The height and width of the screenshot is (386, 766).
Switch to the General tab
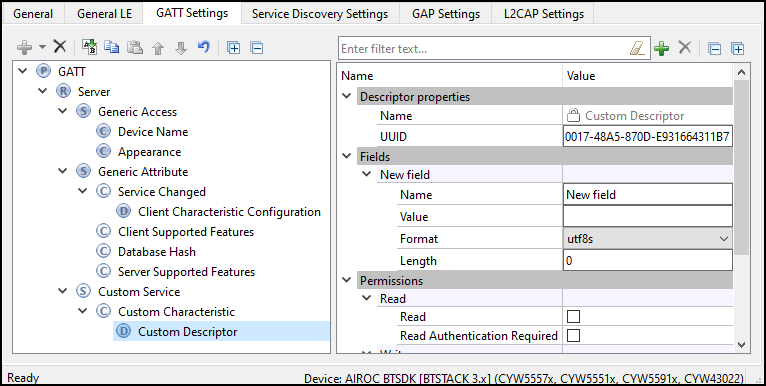(x=33, y=14)
